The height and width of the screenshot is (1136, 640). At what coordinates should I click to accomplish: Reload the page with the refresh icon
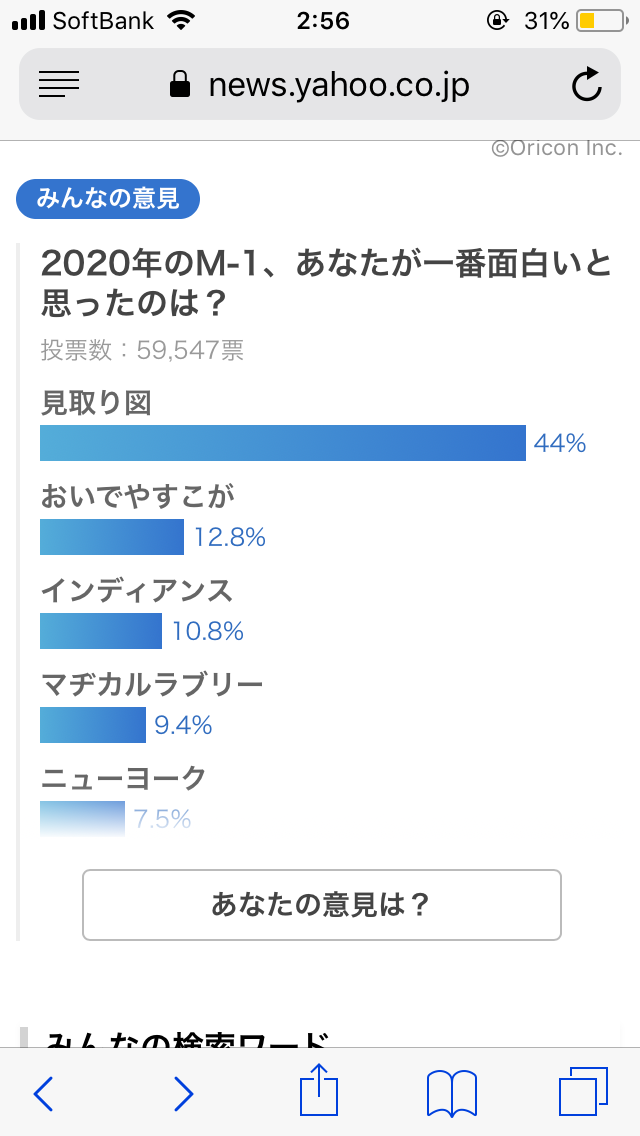click(x=586, y=84)
